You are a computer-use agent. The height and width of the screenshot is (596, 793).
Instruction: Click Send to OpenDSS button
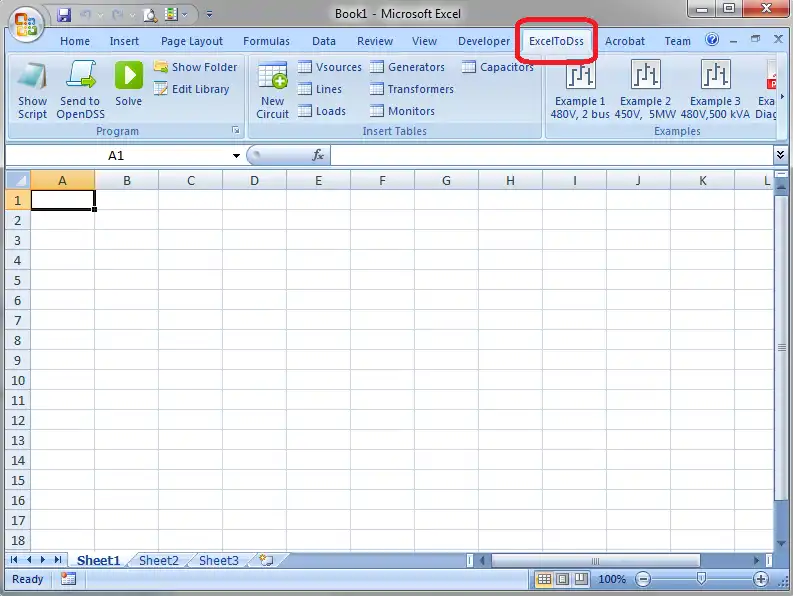pos(80,91)
